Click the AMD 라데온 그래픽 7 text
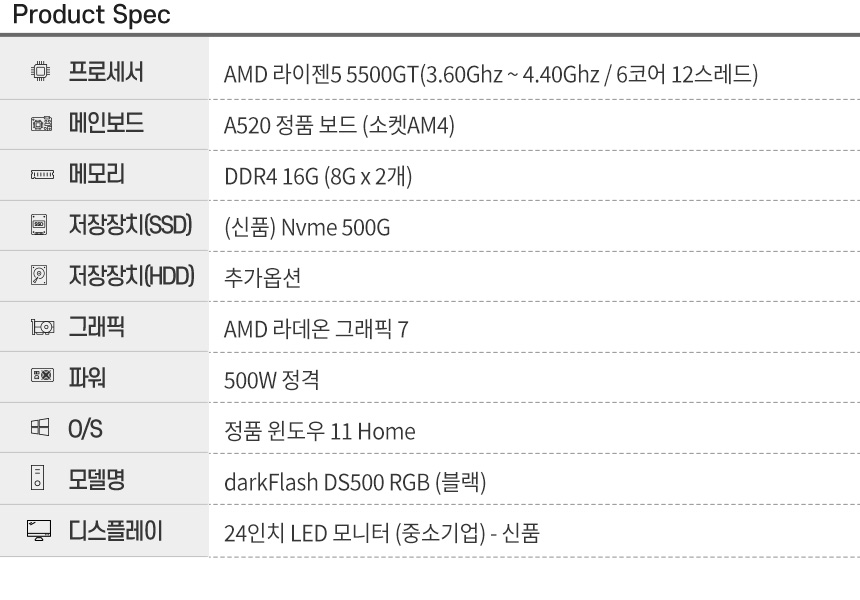 316,331
